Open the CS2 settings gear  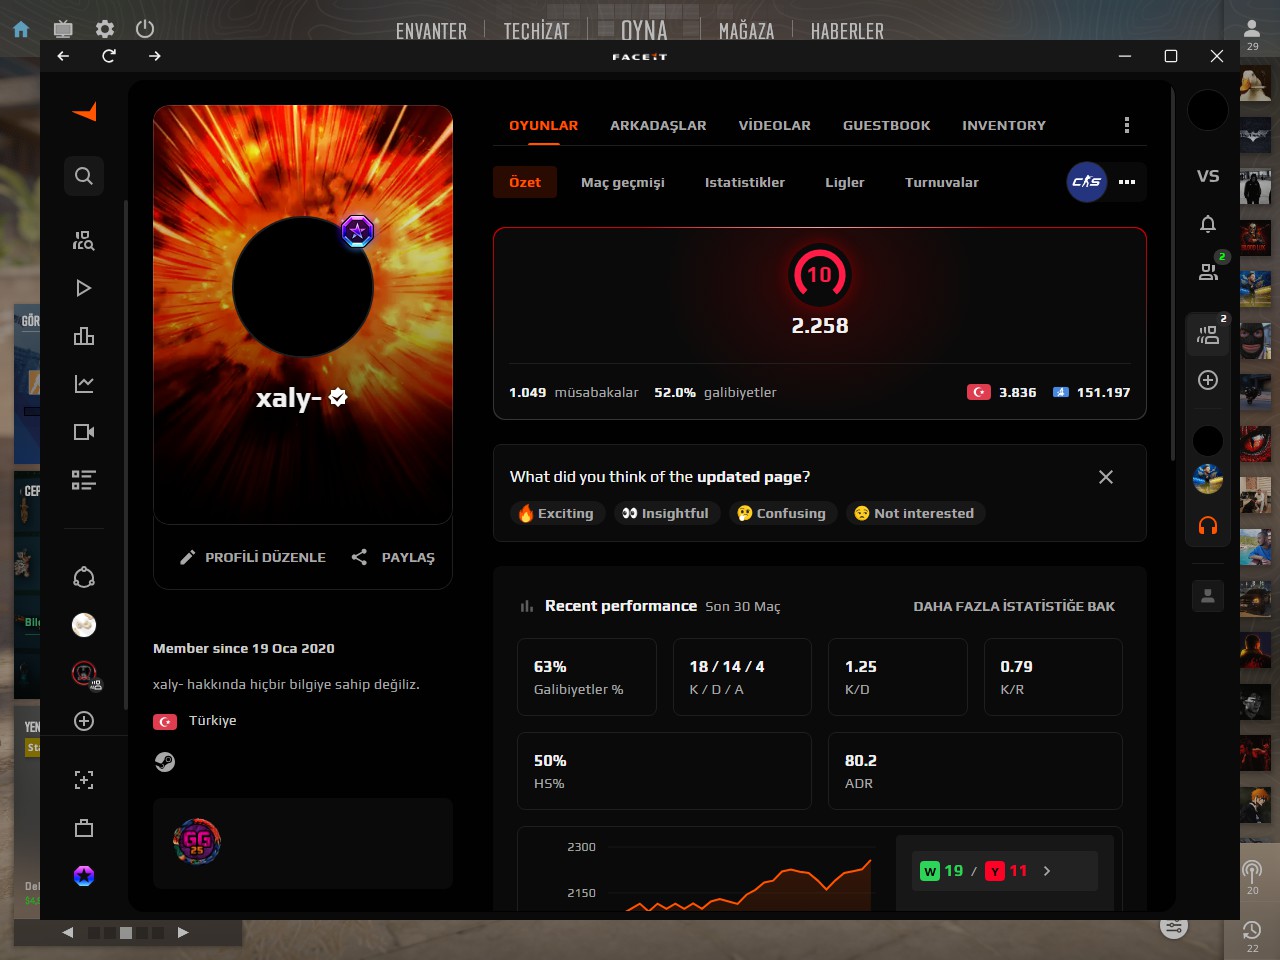click(x=105, y=29)
